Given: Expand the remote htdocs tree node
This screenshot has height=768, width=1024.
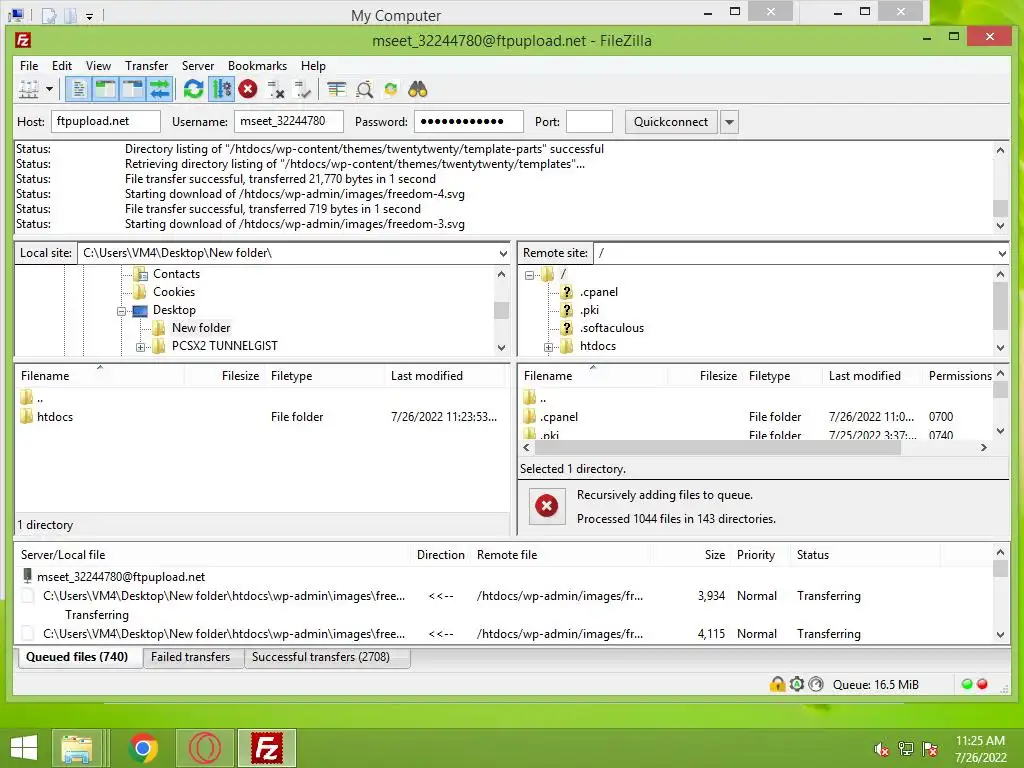Looking at the screenshot, I should pos(549,347).
